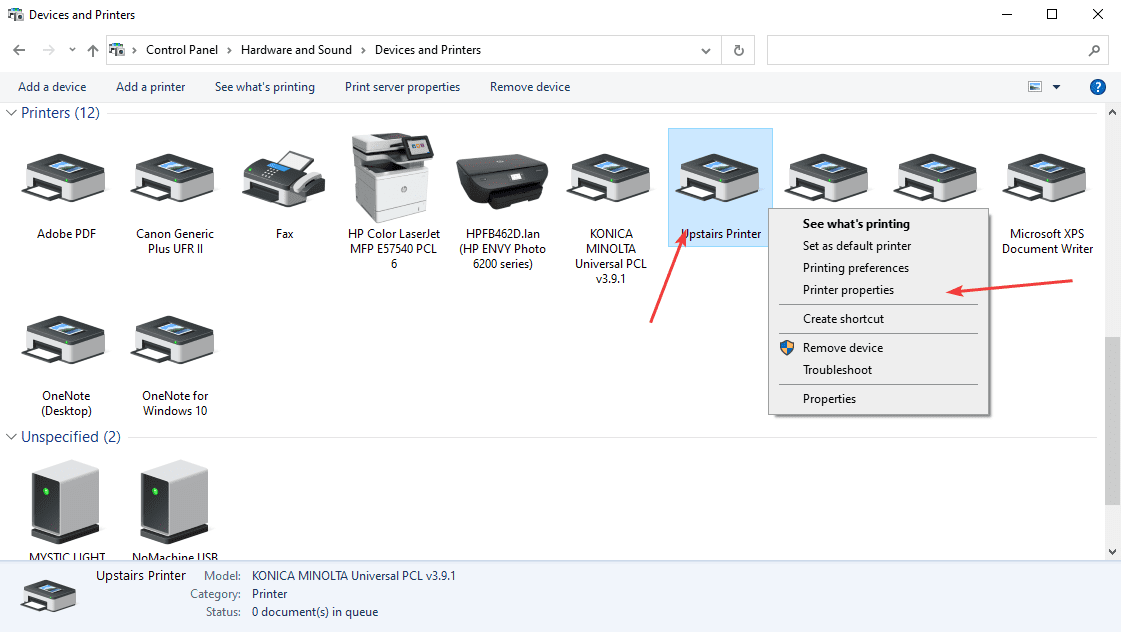
Task: Click the refresh button beside address bar
Action: click(x=739, y=50)
